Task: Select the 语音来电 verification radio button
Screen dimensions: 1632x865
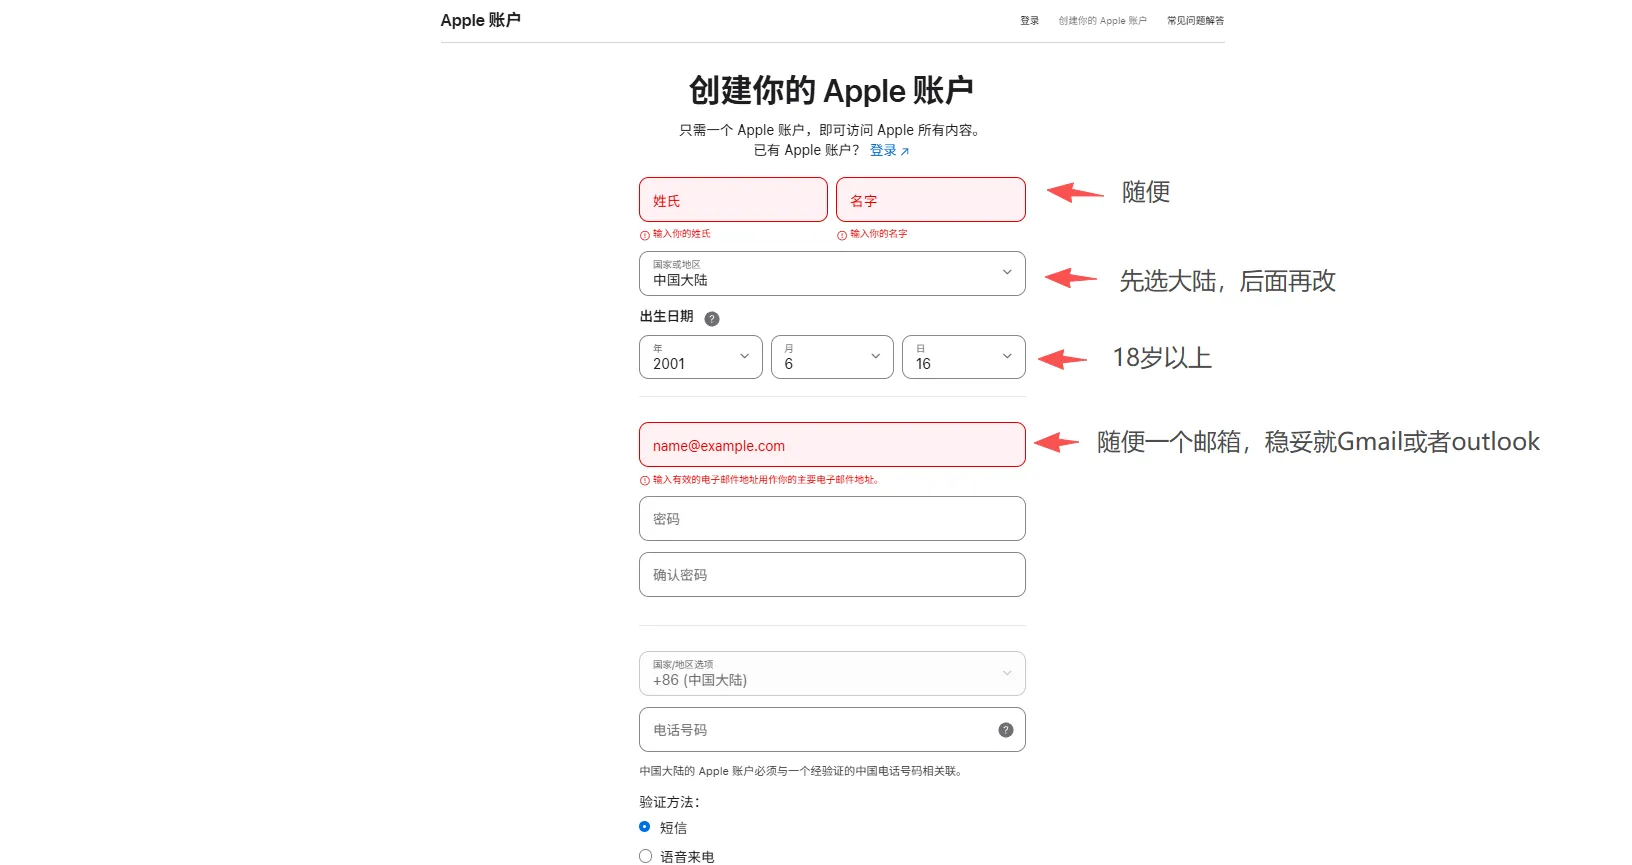Action: 645,856
